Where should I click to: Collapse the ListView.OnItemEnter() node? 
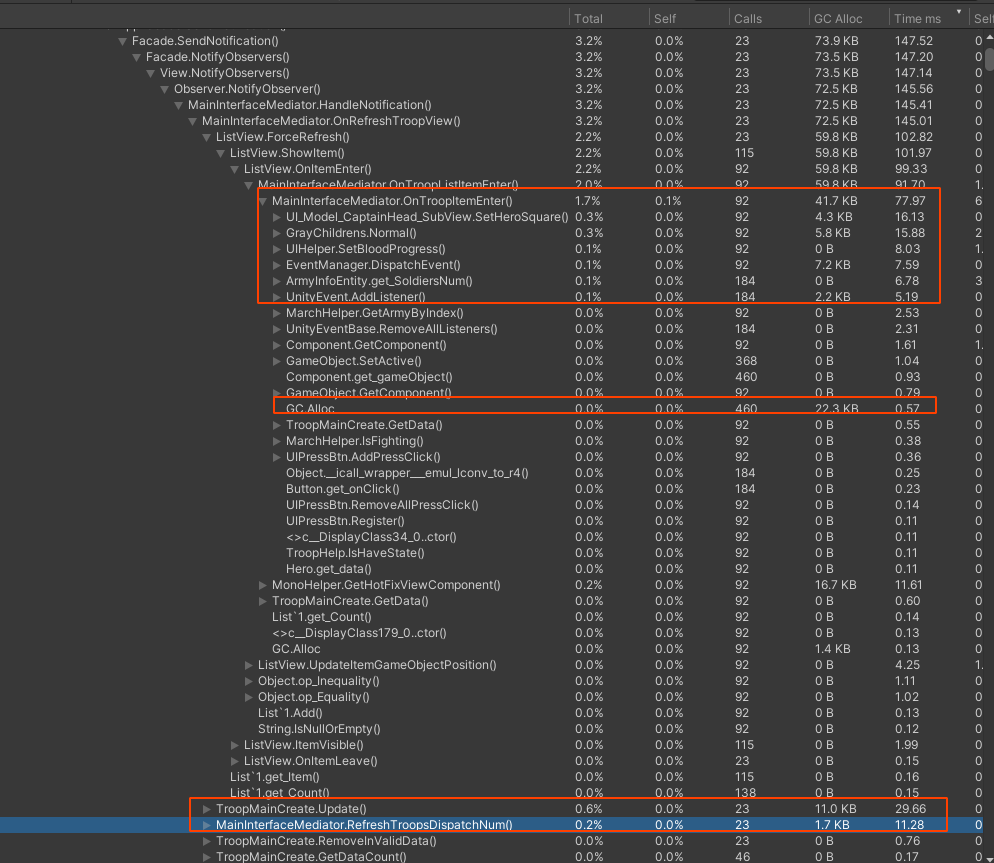coord(235,169)
